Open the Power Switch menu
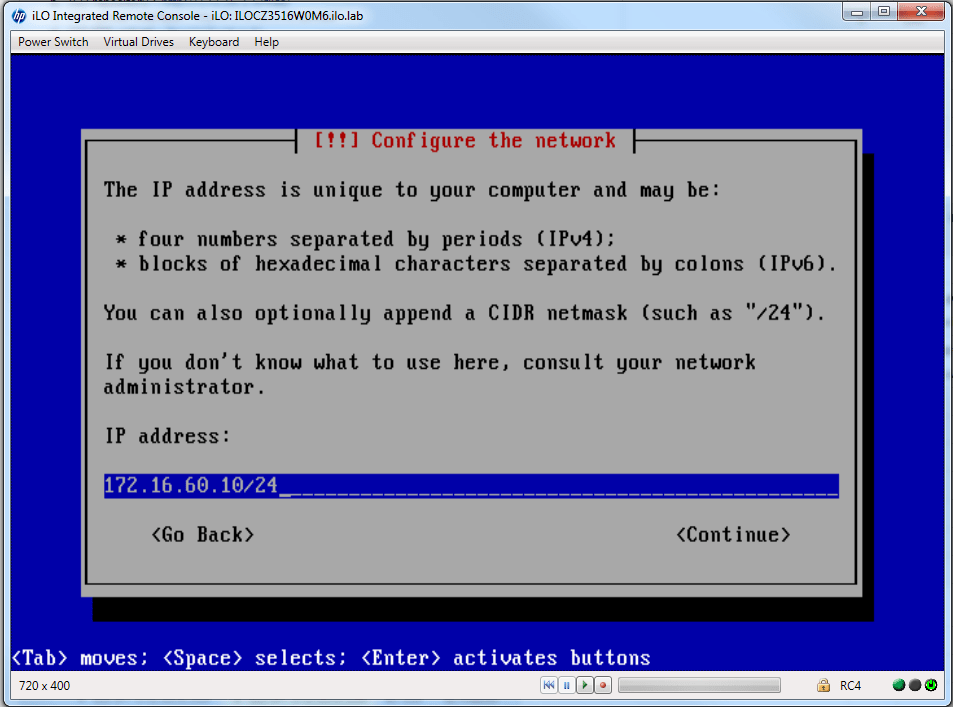 pos(53,42)
